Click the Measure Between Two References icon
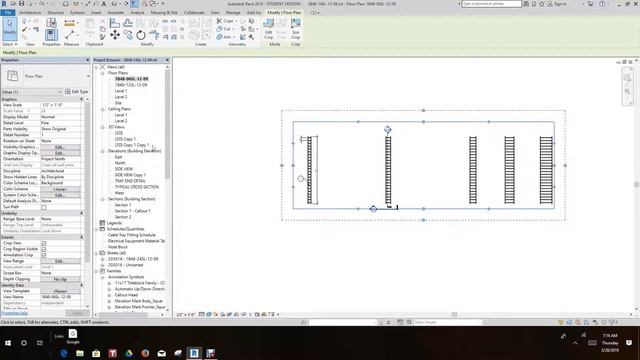Screen dimensions: 640x360 click(x=70, y=35)
